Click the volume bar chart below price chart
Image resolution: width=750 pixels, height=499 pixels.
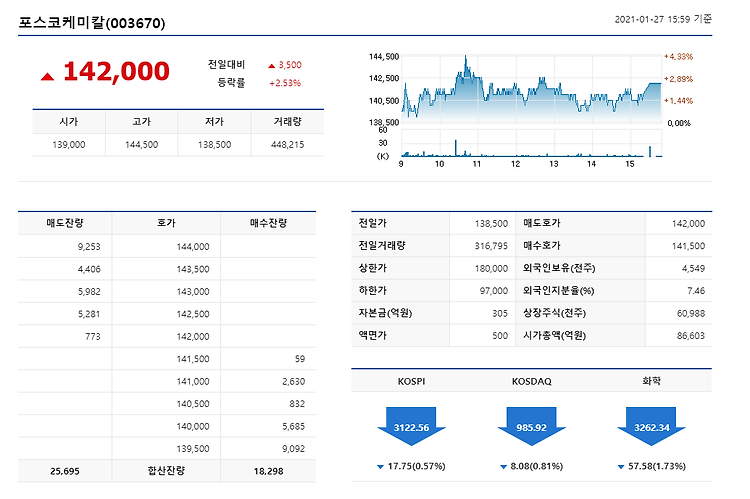[531, 143]
